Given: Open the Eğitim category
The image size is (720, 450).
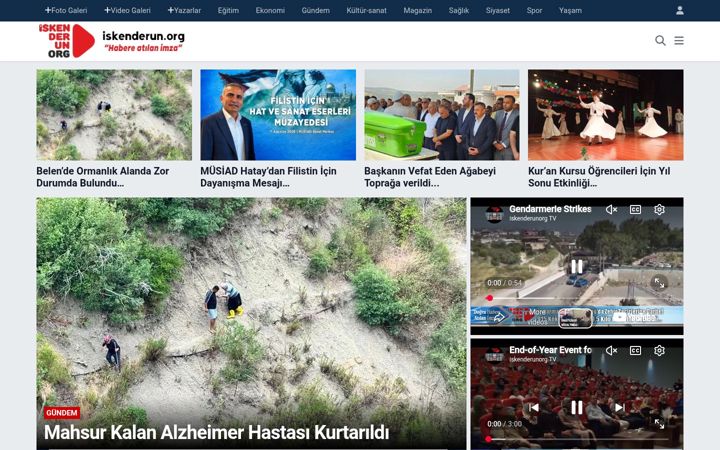Looking at the screenshot, I should 228,10.
